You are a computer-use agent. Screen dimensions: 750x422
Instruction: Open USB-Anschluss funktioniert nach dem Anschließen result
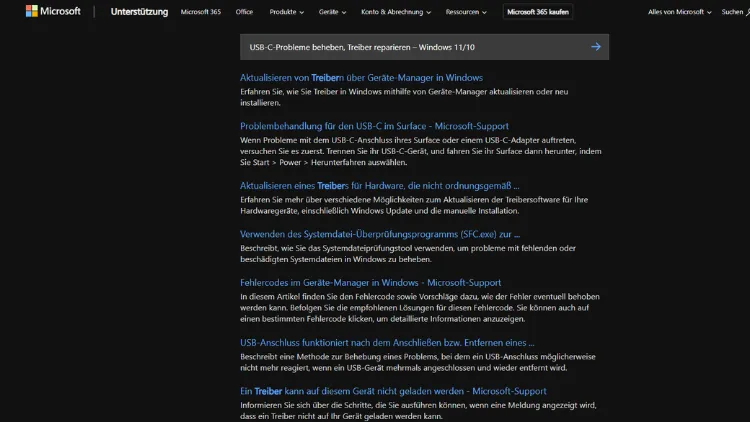(387, 342)
